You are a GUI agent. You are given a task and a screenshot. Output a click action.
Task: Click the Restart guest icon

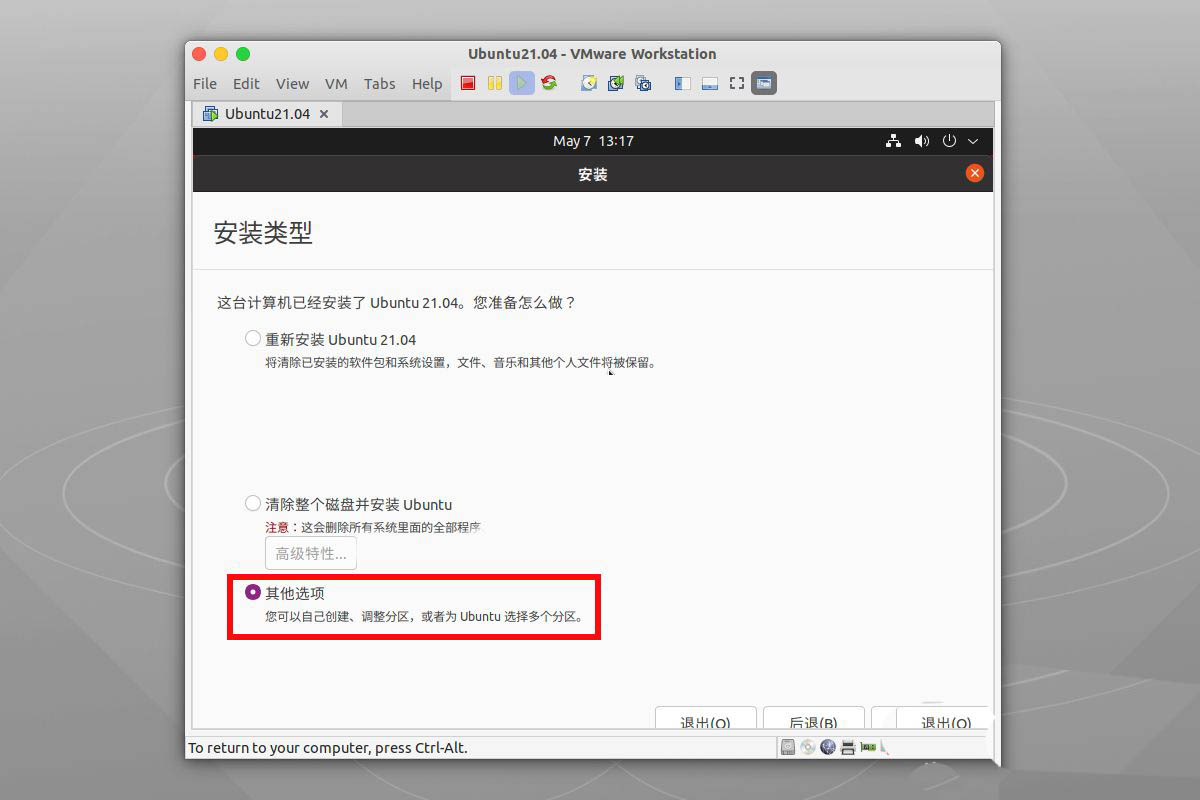pos(549,83)
